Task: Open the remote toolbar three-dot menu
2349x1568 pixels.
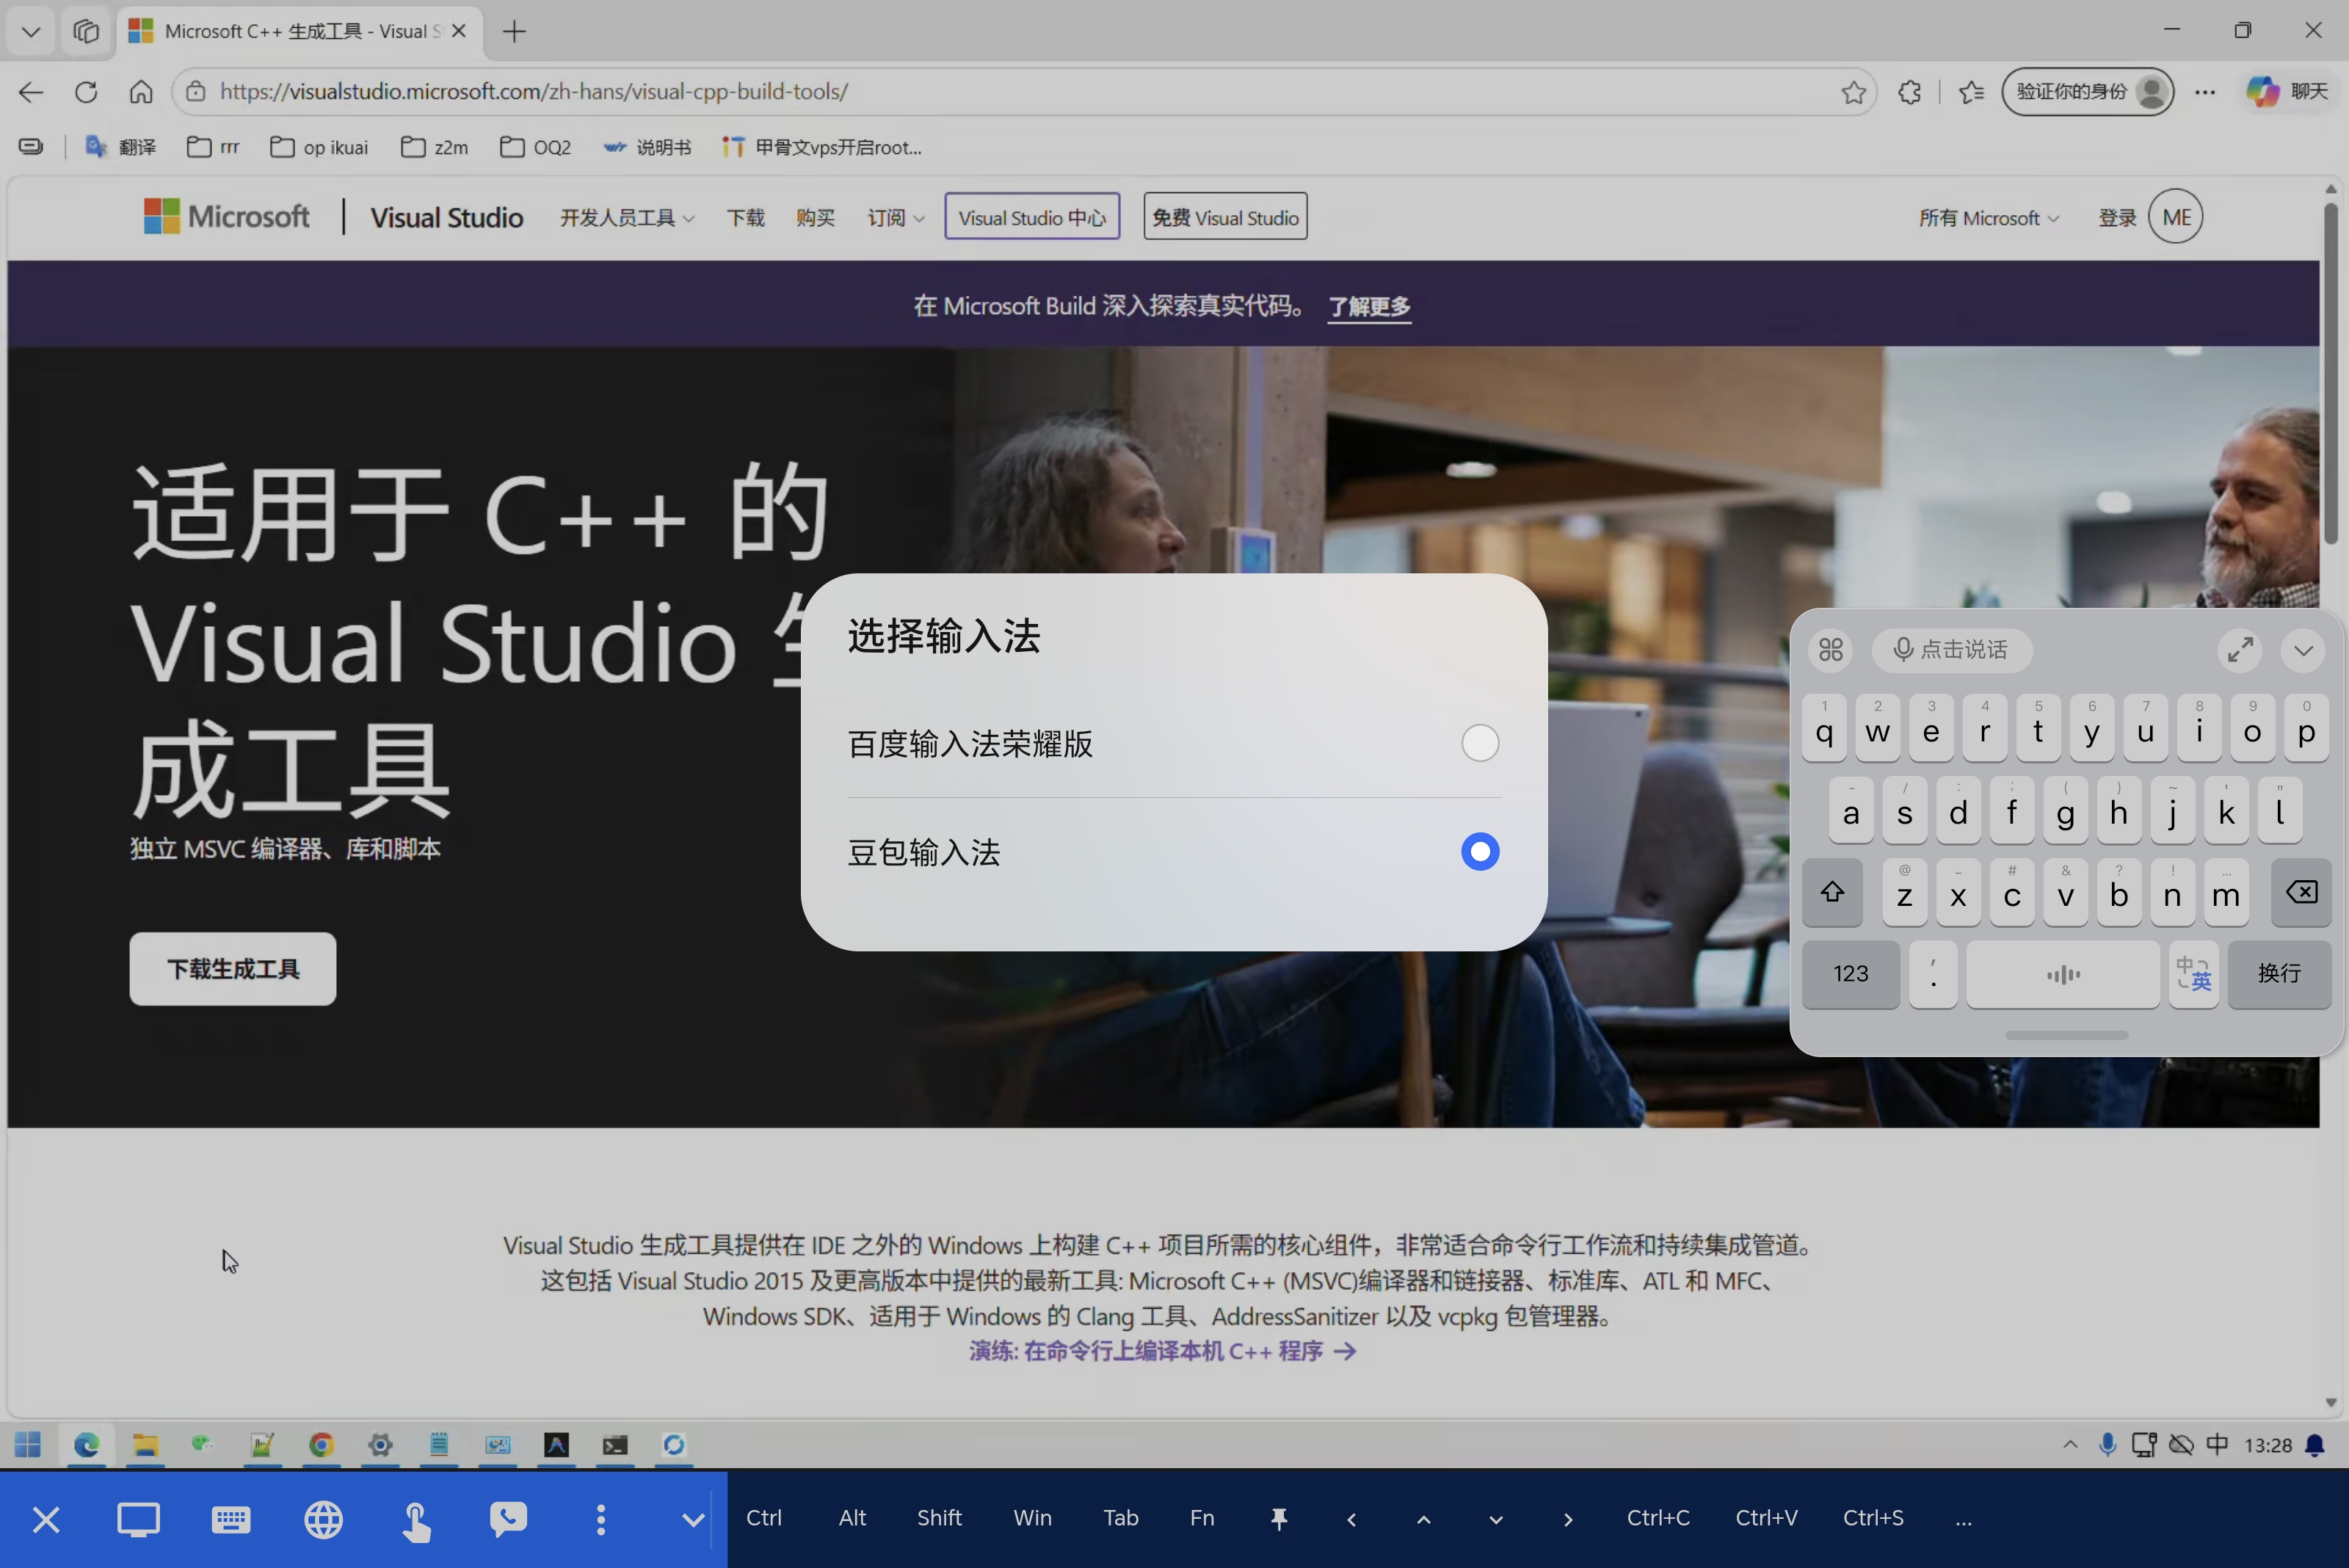Action: tap(600, 1520)
